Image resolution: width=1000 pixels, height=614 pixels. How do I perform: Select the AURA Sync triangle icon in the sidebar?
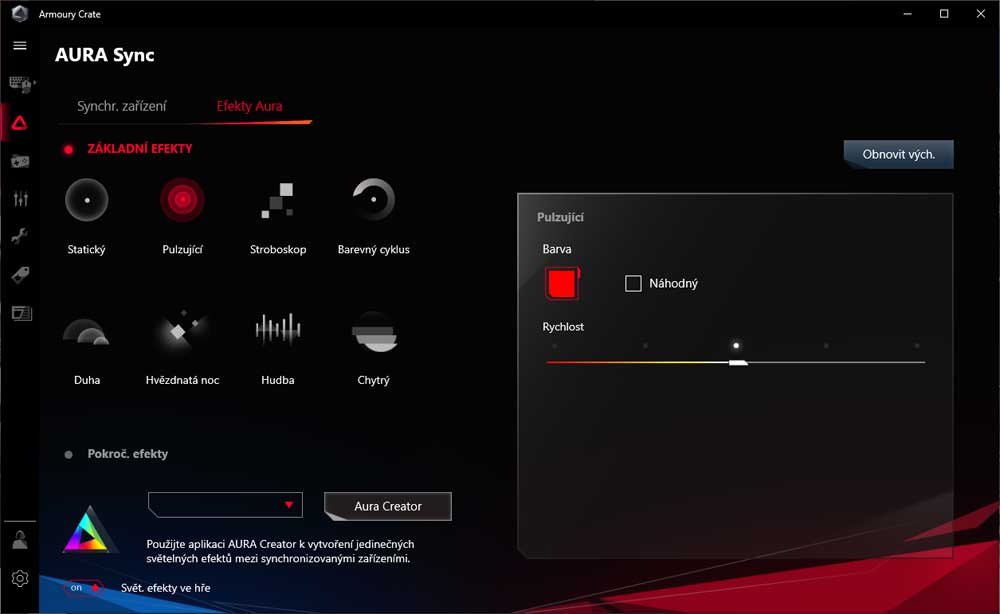pos(20,123)
